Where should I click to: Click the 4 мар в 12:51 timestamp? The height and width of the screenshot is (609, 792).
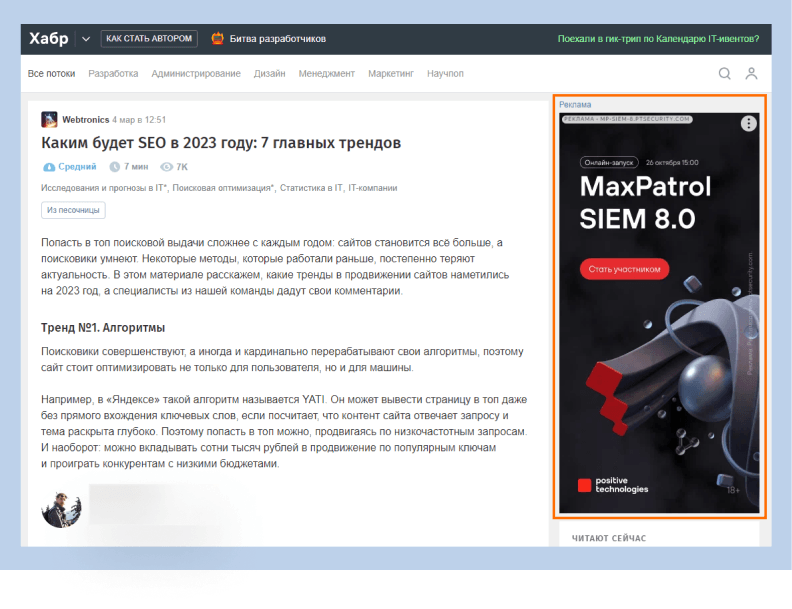[139, 120]
